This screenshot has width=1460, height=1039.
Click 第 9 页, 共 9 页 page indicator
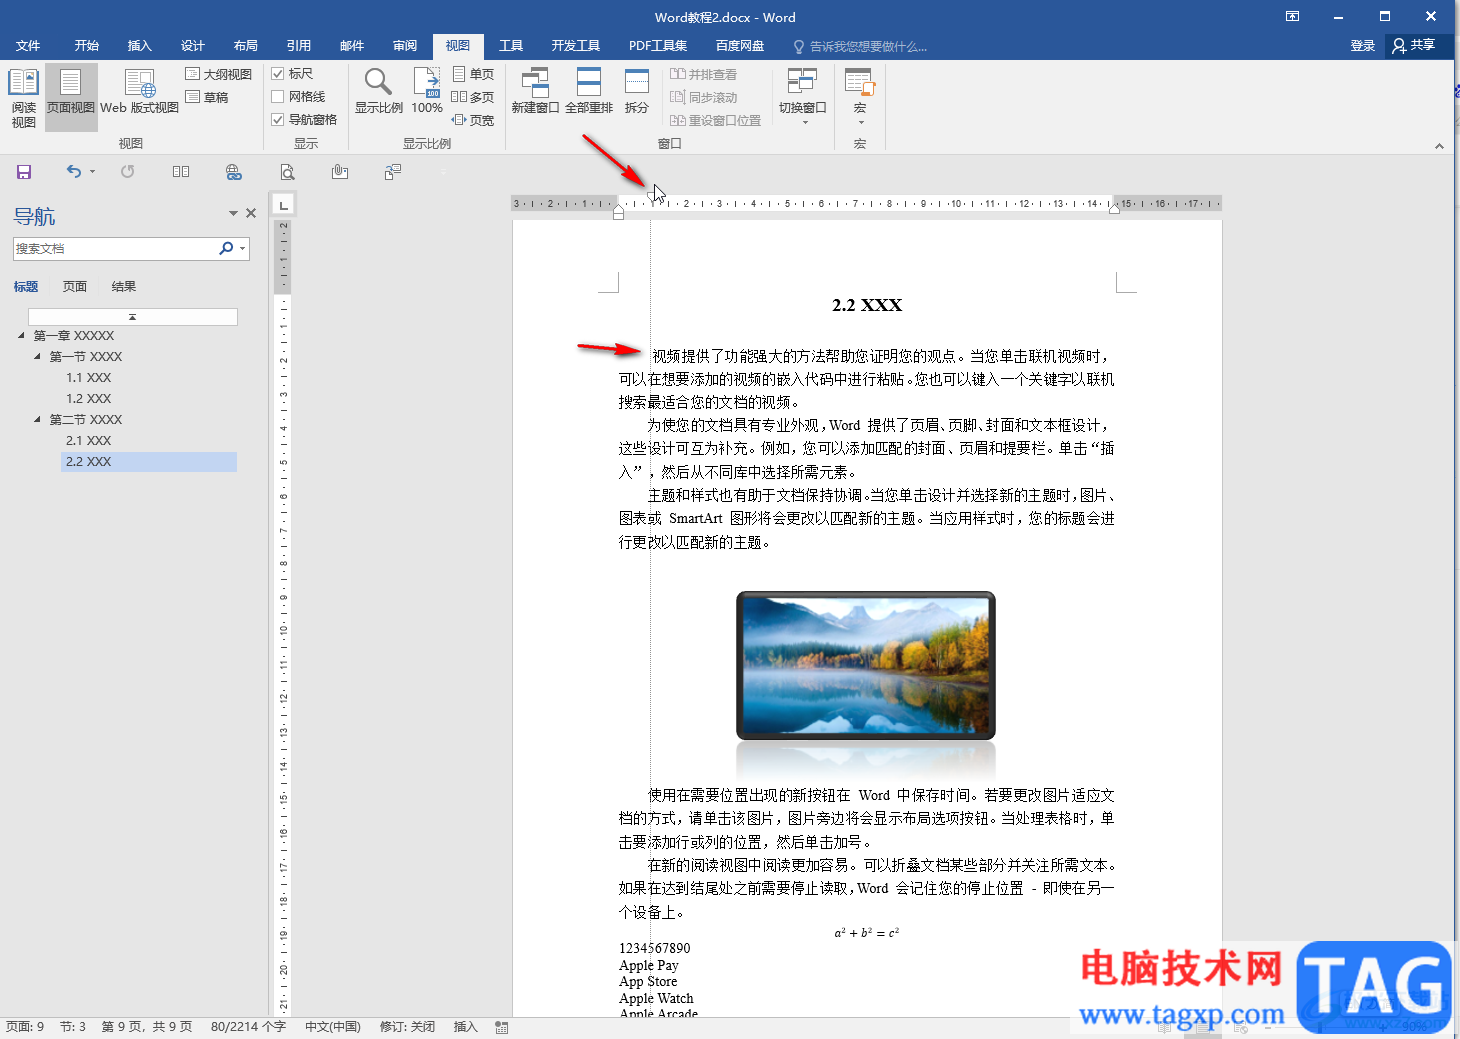pyautogui.click(x=147, y=1027)
